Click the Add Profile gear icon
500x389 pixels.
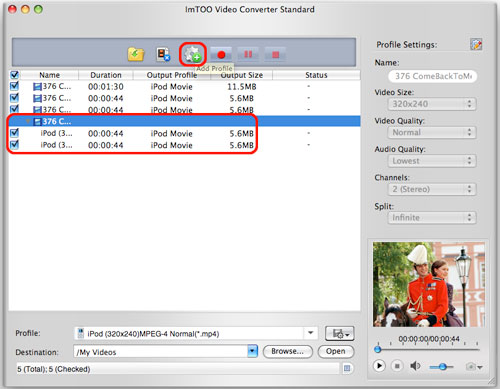click(192, 54)
